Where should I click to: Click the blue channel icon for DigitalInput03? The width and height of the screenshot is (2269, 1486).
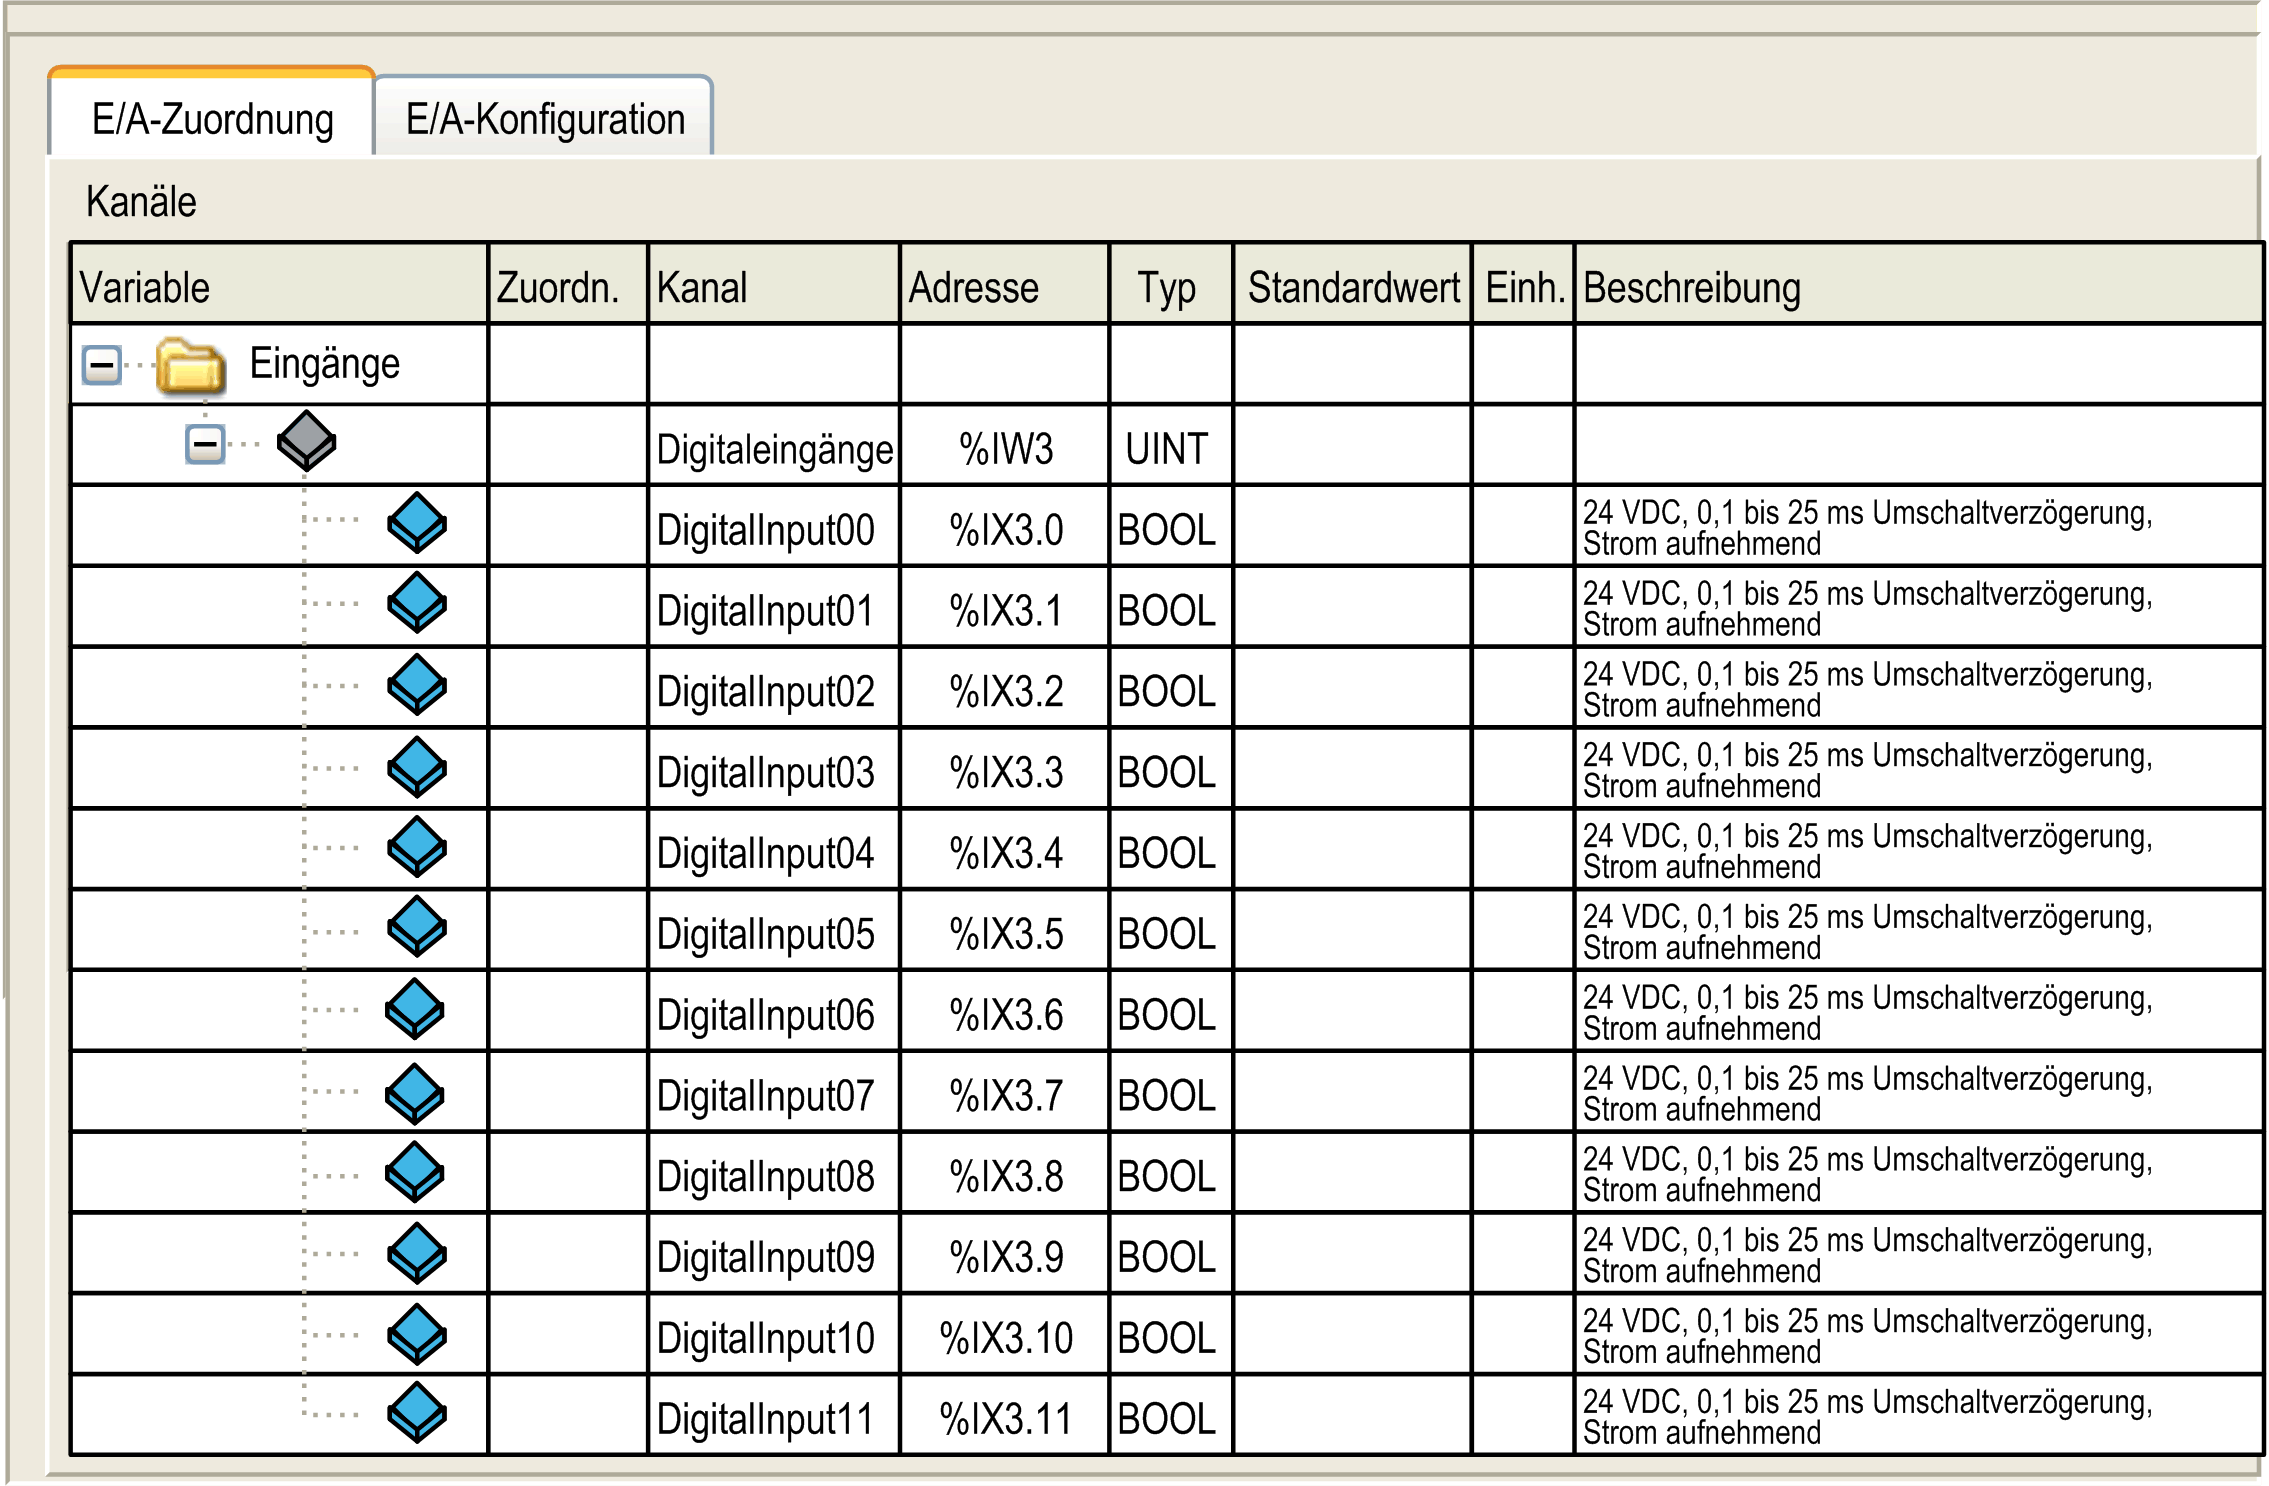tap(417, 767)
